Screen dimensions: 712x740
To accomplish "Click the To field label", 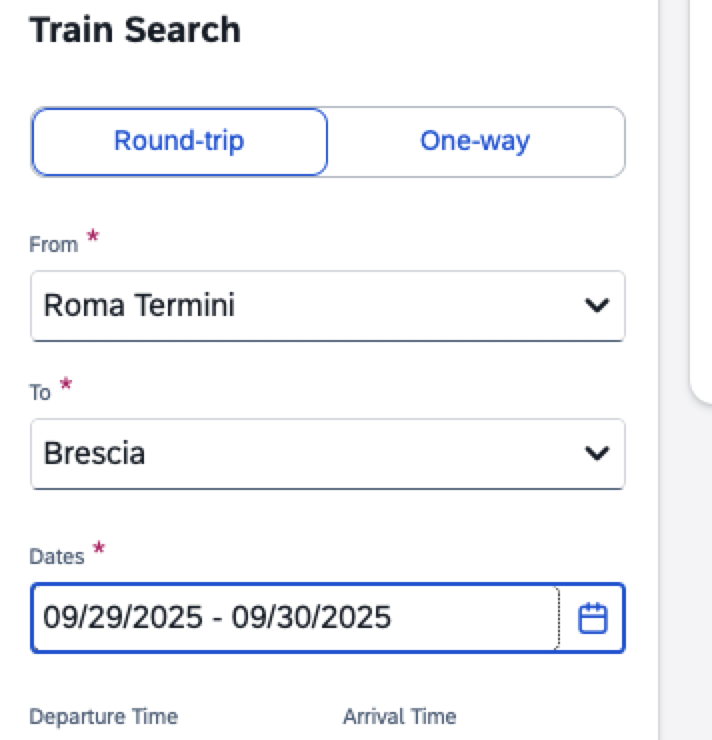I will pyautogui.click(x=41, y=393).
